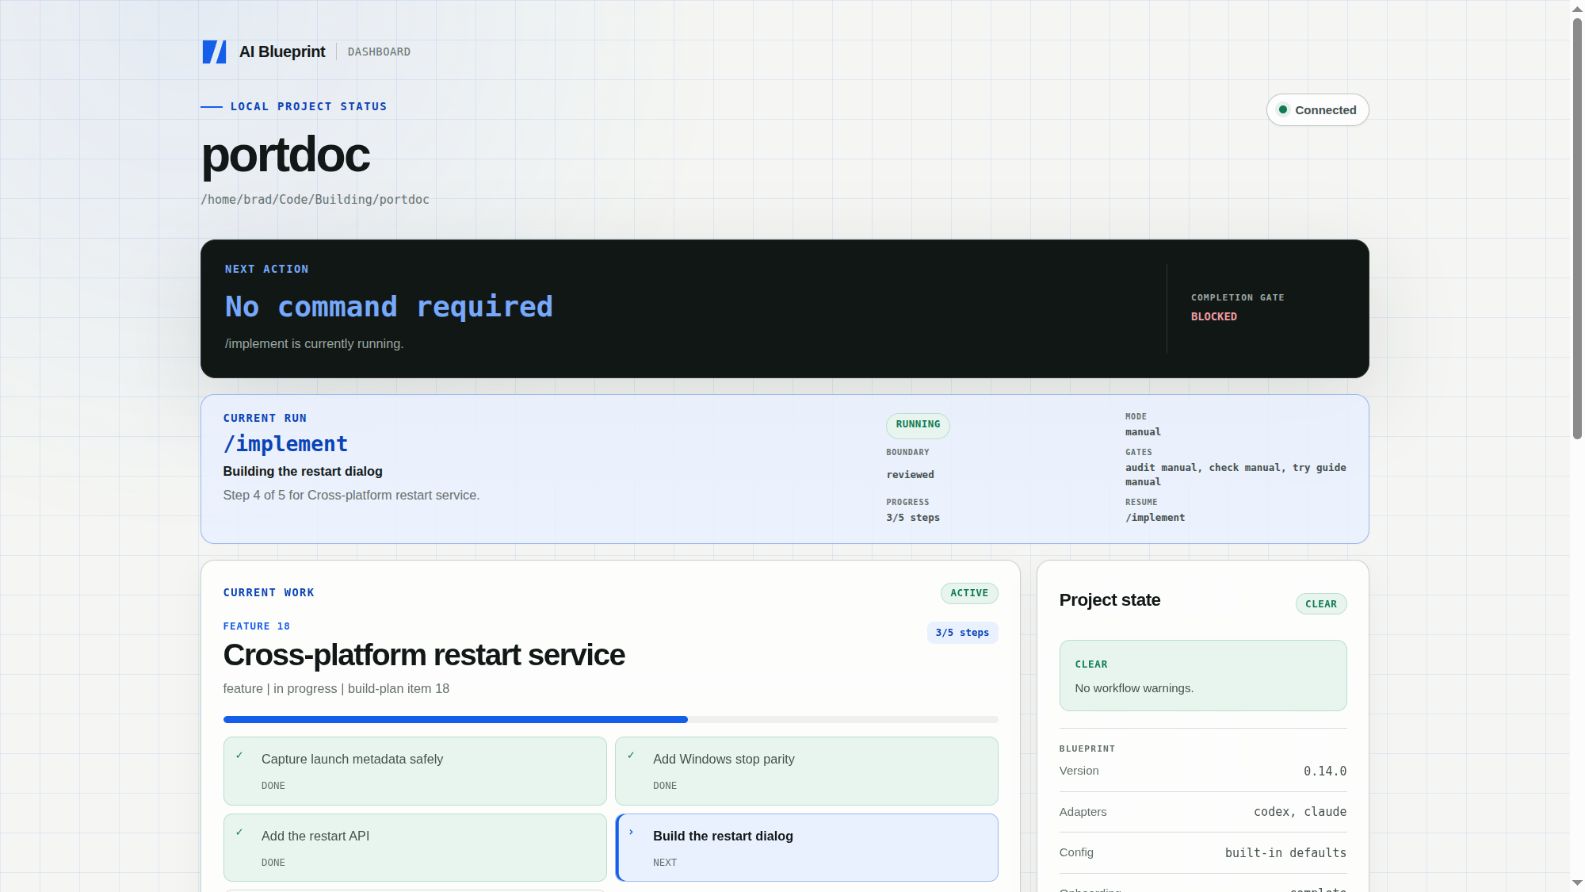Click the '3/5 steps' progress value in Current Run
Screen dimensions: 1585x892
[x=913, y=518]
